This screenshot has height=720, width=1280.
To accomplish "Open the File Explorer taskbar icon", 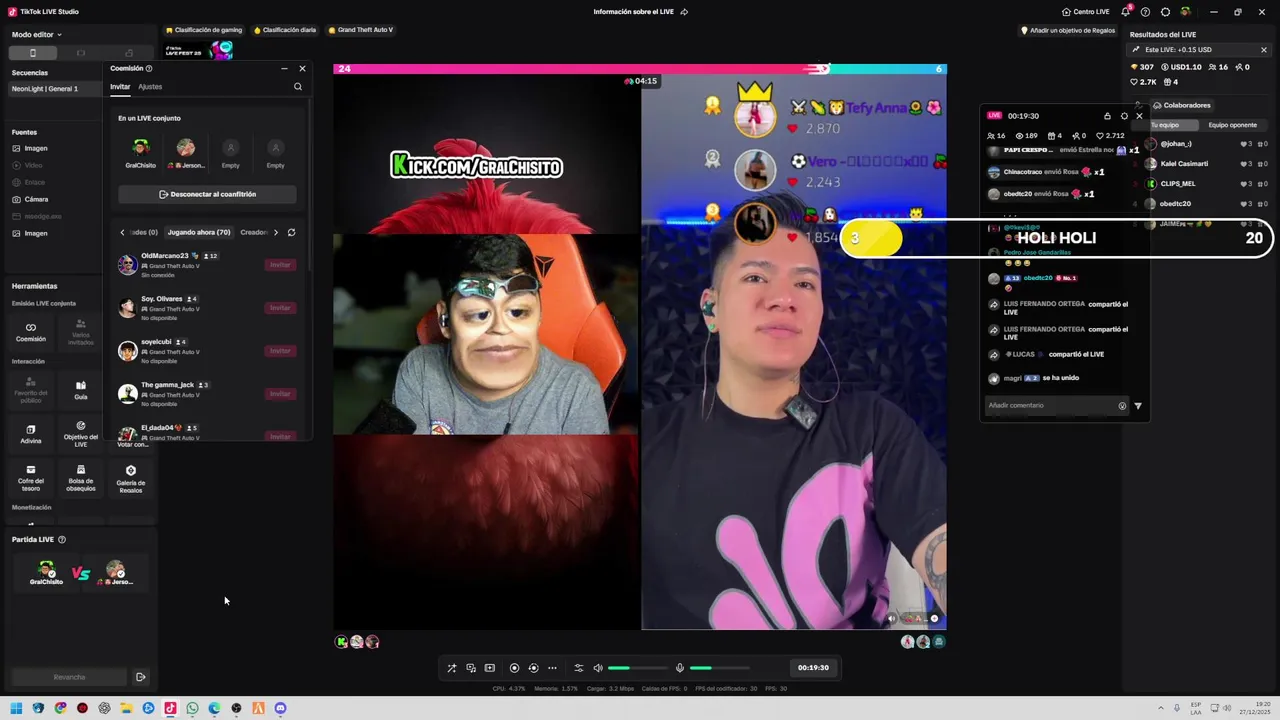I will click(126, 708).
